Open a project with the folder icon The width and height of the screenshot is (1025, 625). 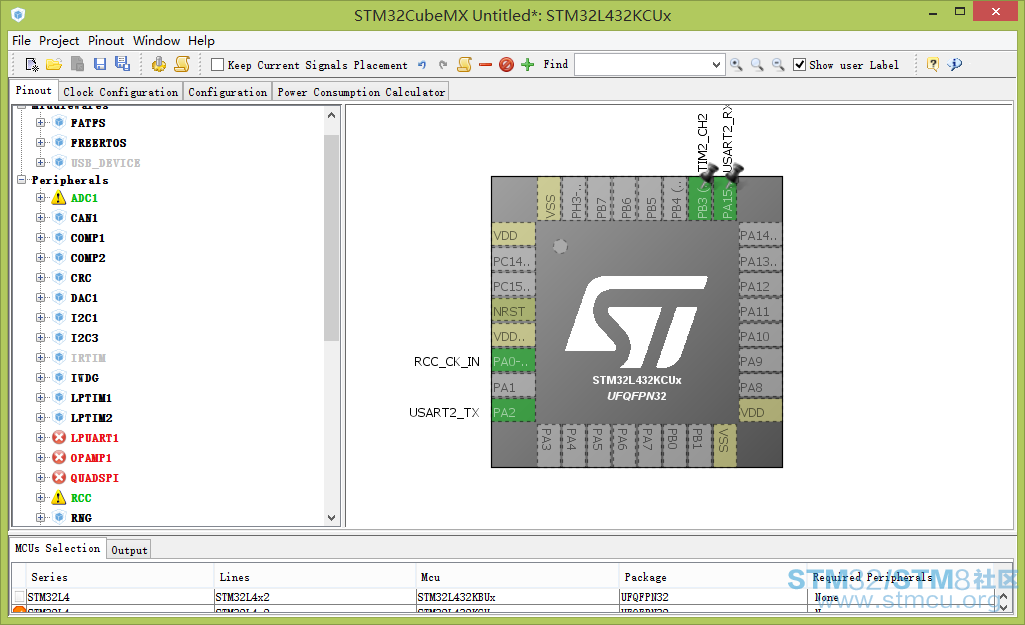point(54,64)
